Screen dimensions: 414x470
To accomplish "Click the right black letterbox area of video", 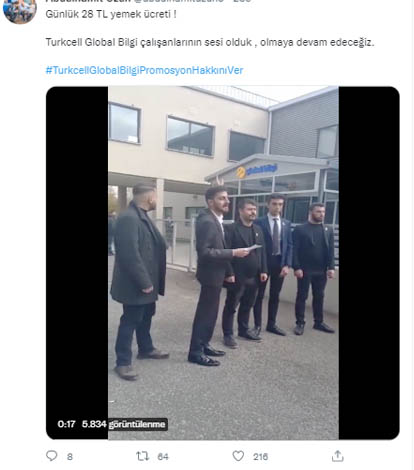I will 369,263.
